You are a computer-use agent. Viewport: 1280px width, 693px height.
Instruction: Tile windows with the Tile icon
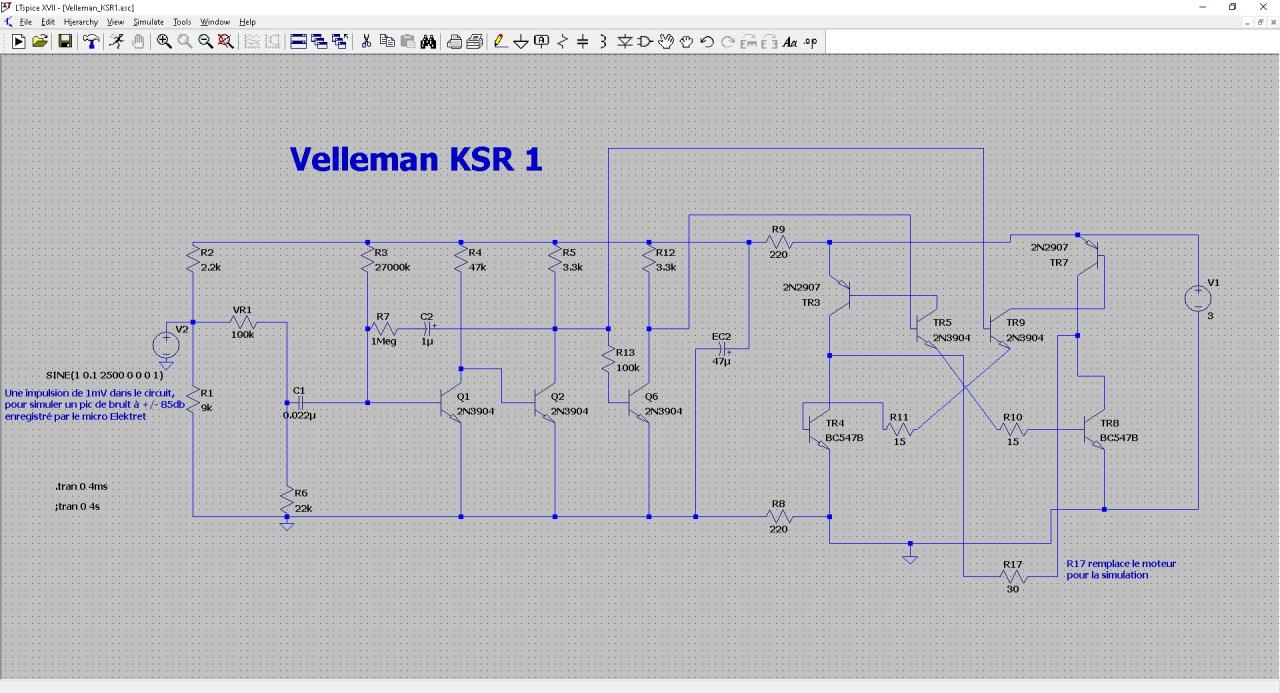point(298,41)
